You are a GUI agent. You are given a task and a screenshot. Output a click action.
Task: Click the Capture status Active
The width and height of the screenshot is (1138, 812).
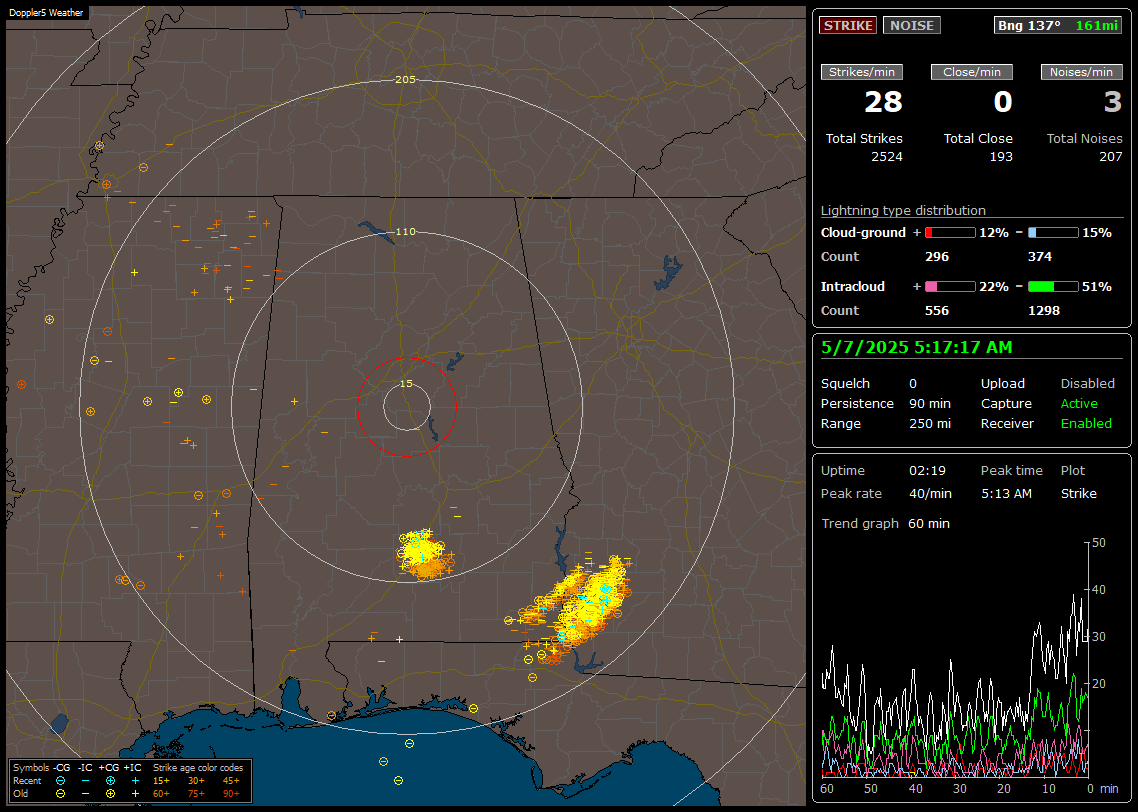[1079, 403]
